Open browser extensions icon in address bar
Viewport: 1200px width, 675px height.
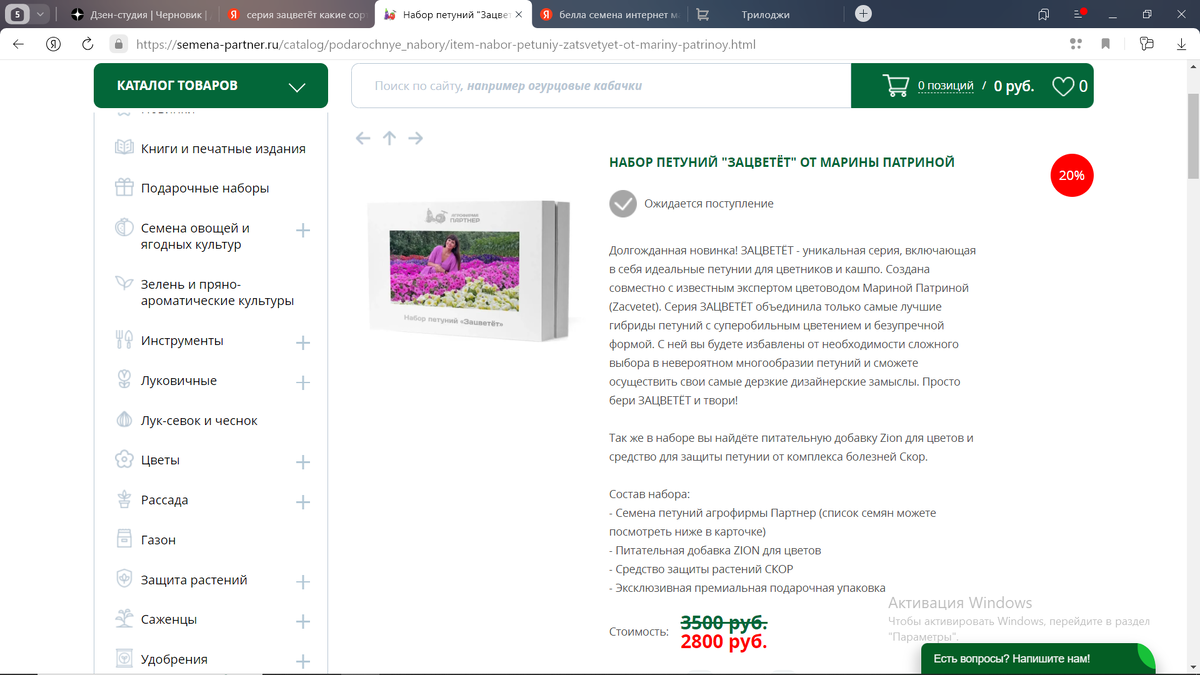point(1076,44)
